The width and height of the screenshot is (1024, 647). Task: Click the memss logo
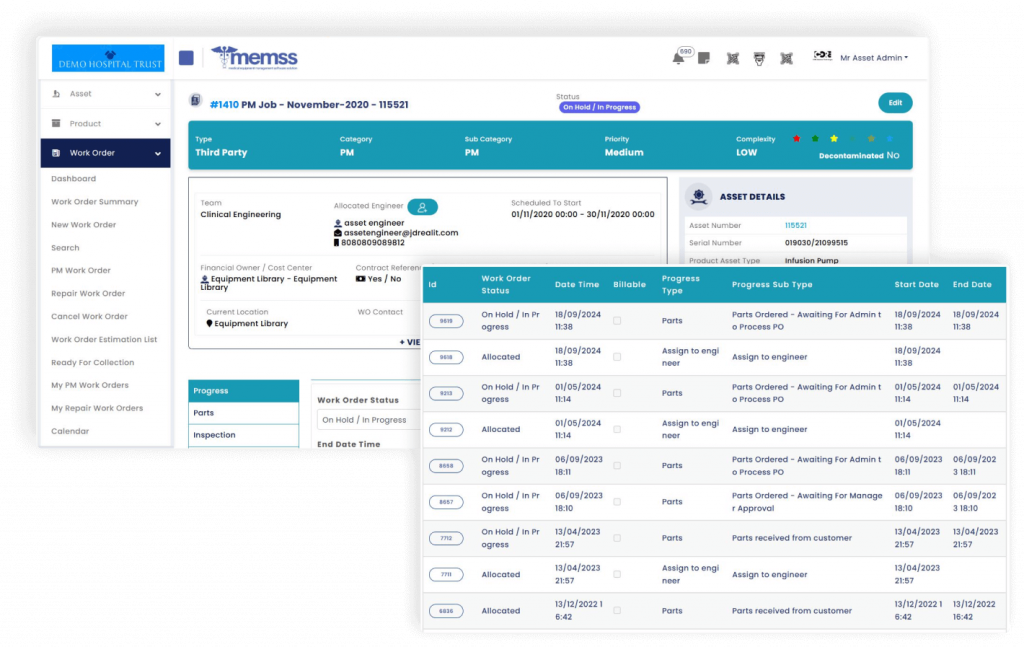point(254,57)
